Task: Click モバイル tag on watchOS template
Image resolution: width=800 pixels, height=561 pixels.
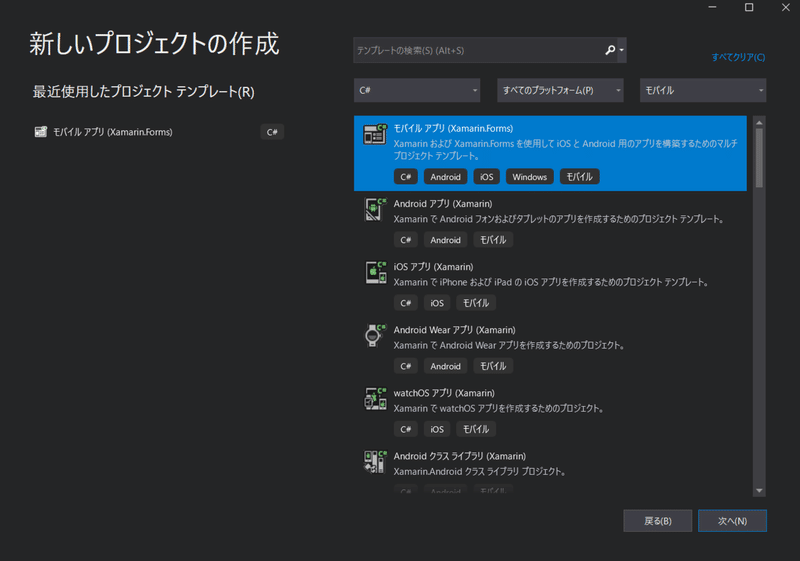Action: click(476, 429)
